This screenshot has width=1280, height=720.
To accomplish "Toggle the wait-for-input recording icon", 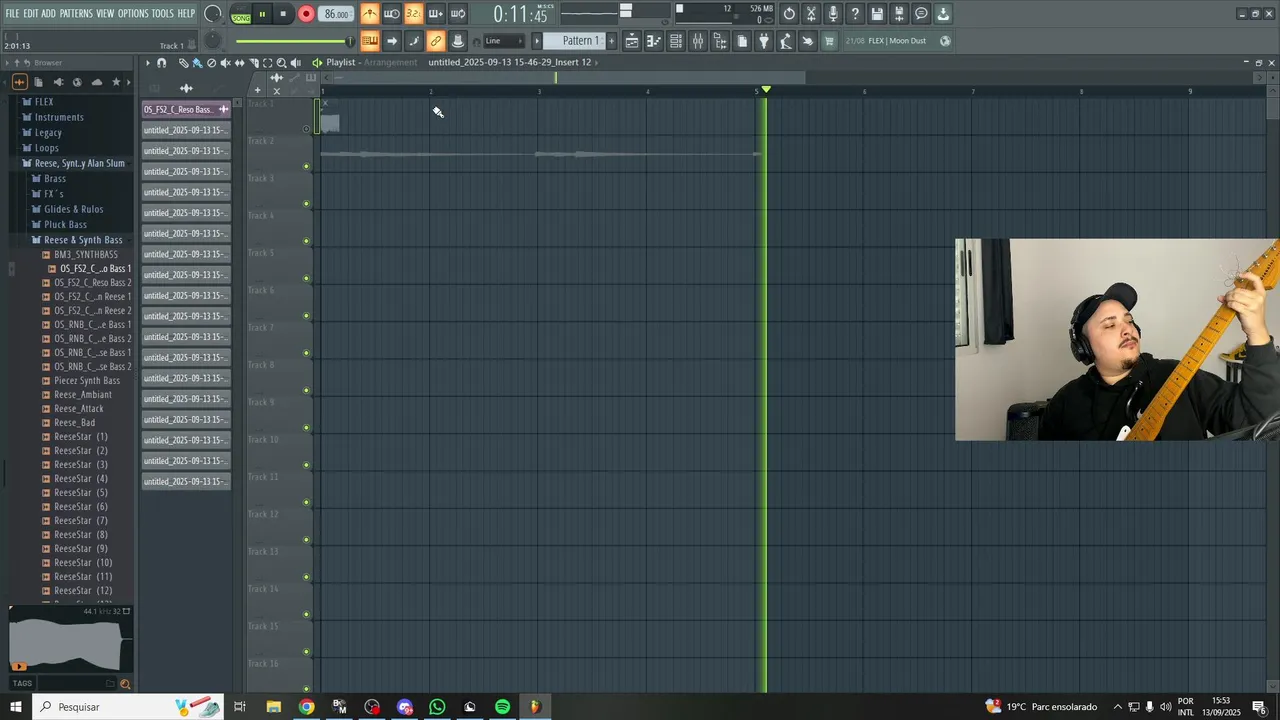I will coord(392,14).
